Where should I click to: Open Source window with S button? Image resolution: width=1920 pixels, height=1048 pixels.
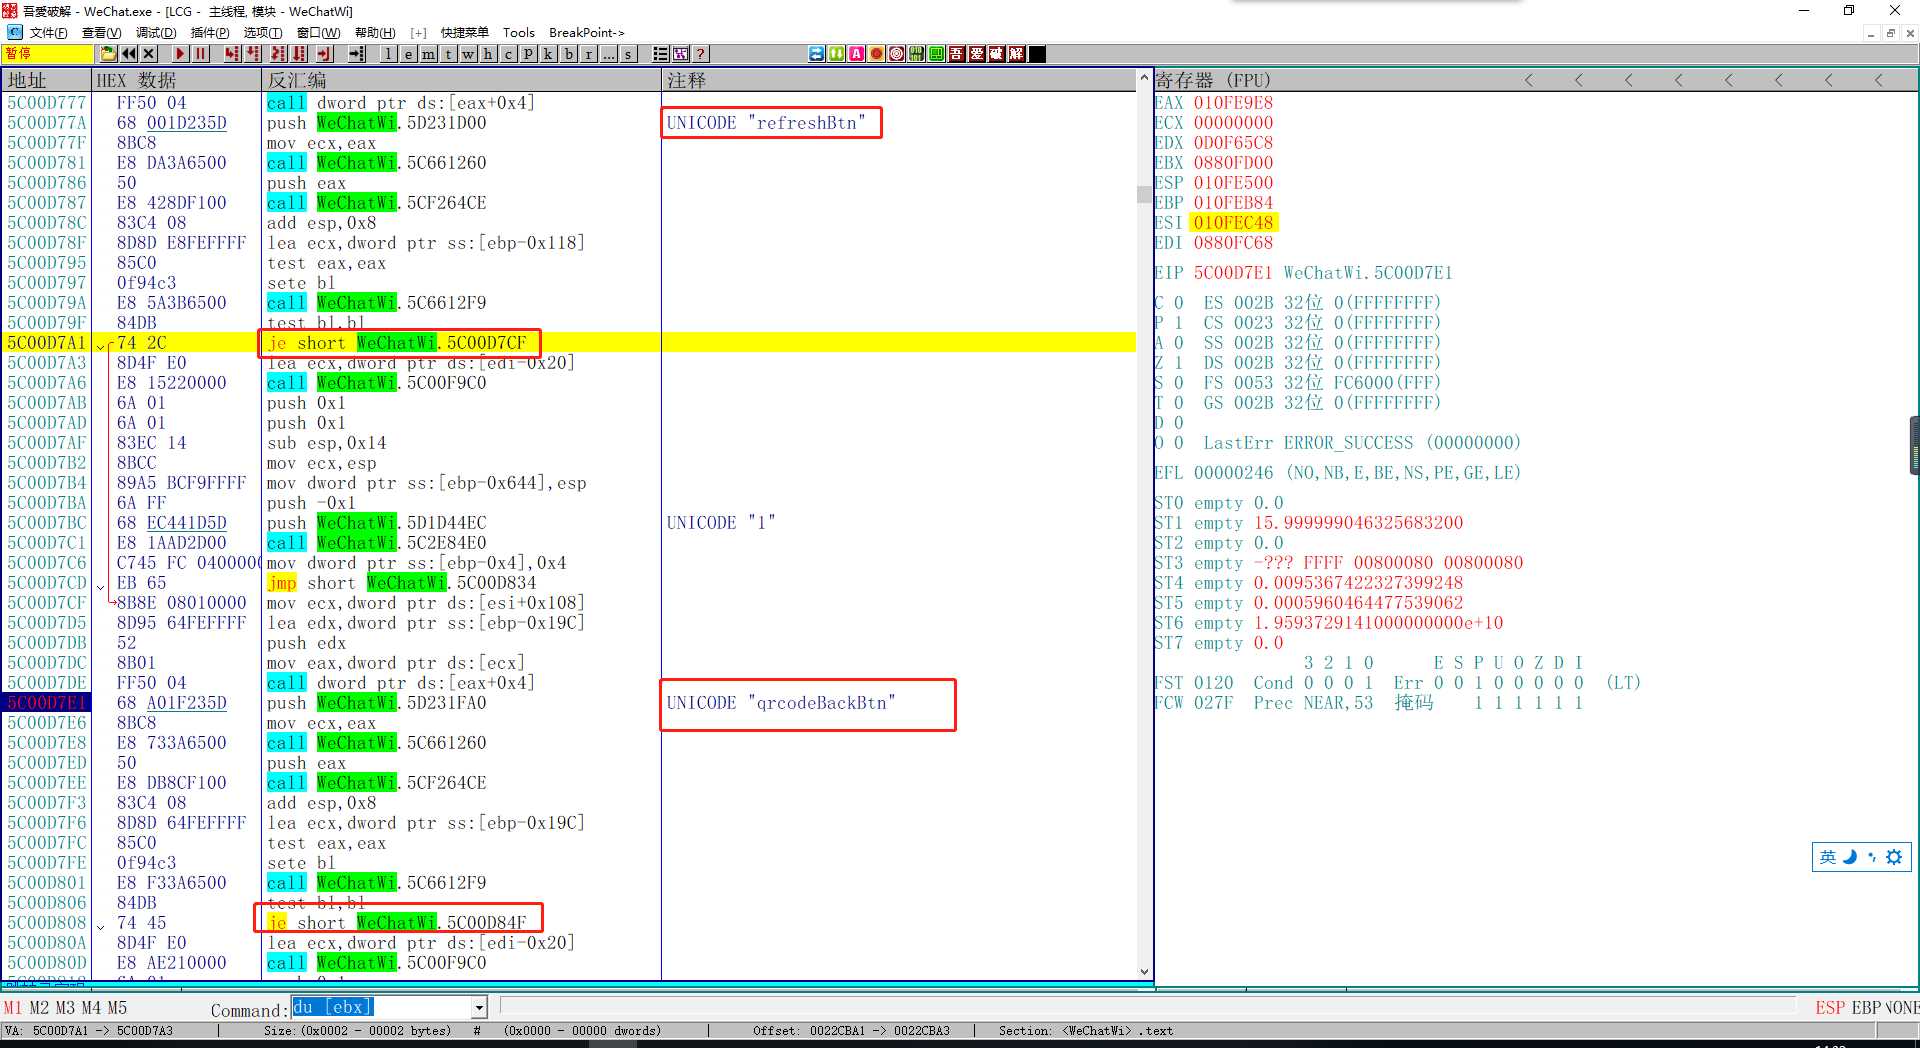click(x=628, y=54)
